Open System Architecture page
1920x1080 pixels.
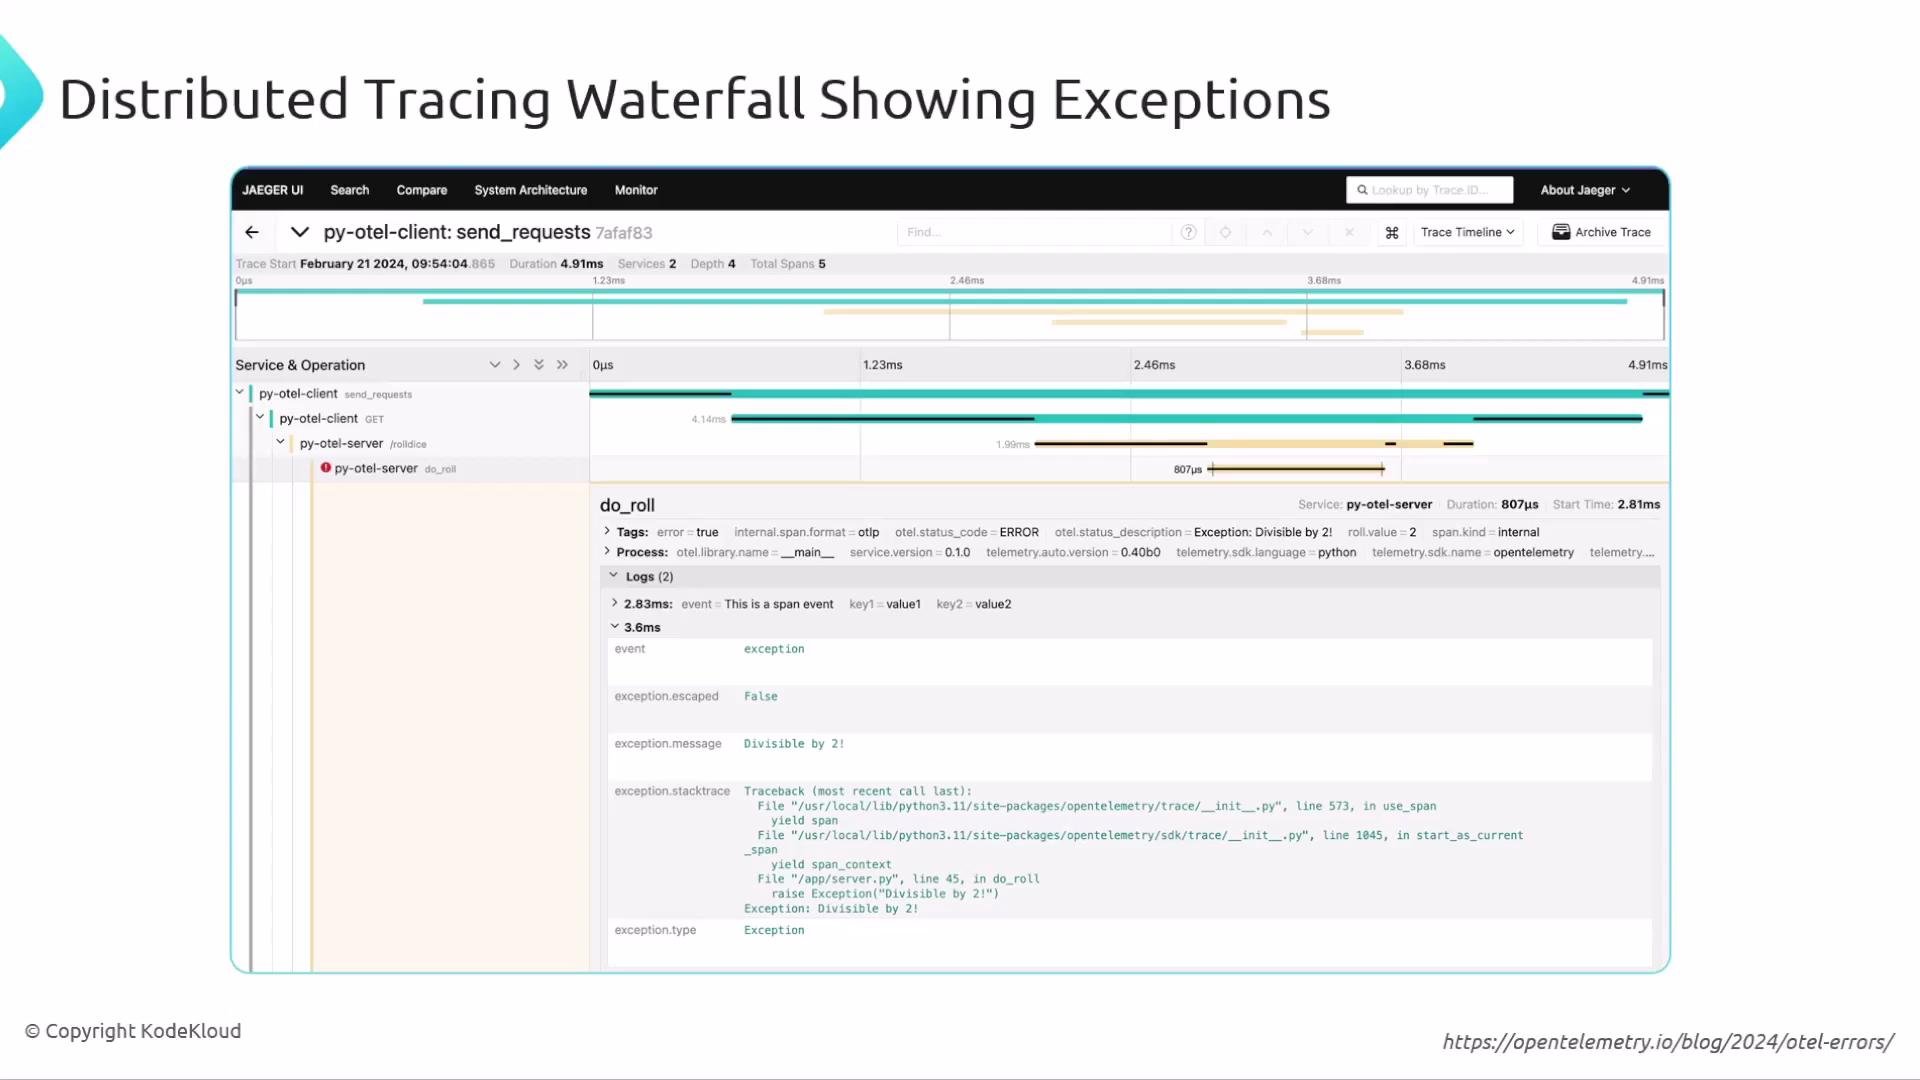(x=531, y=190)
